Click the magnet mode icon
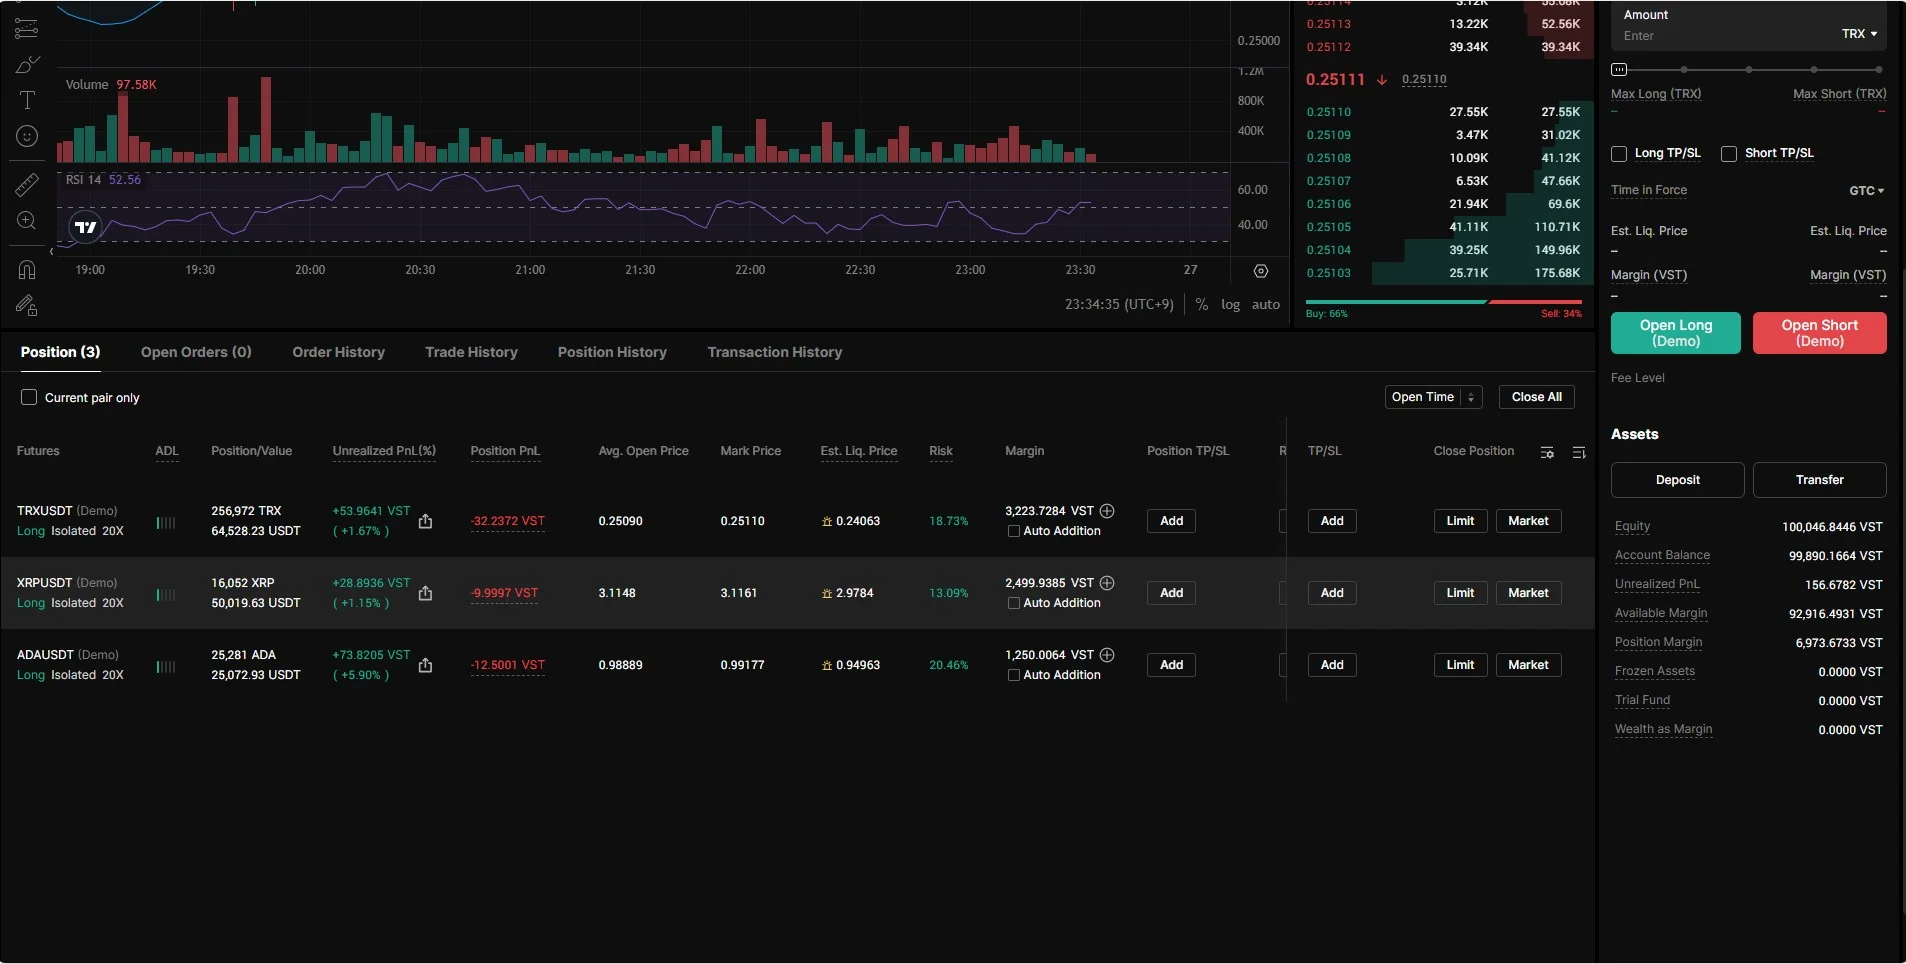The width and height of the screenshot is (1906, 964). 27,270
